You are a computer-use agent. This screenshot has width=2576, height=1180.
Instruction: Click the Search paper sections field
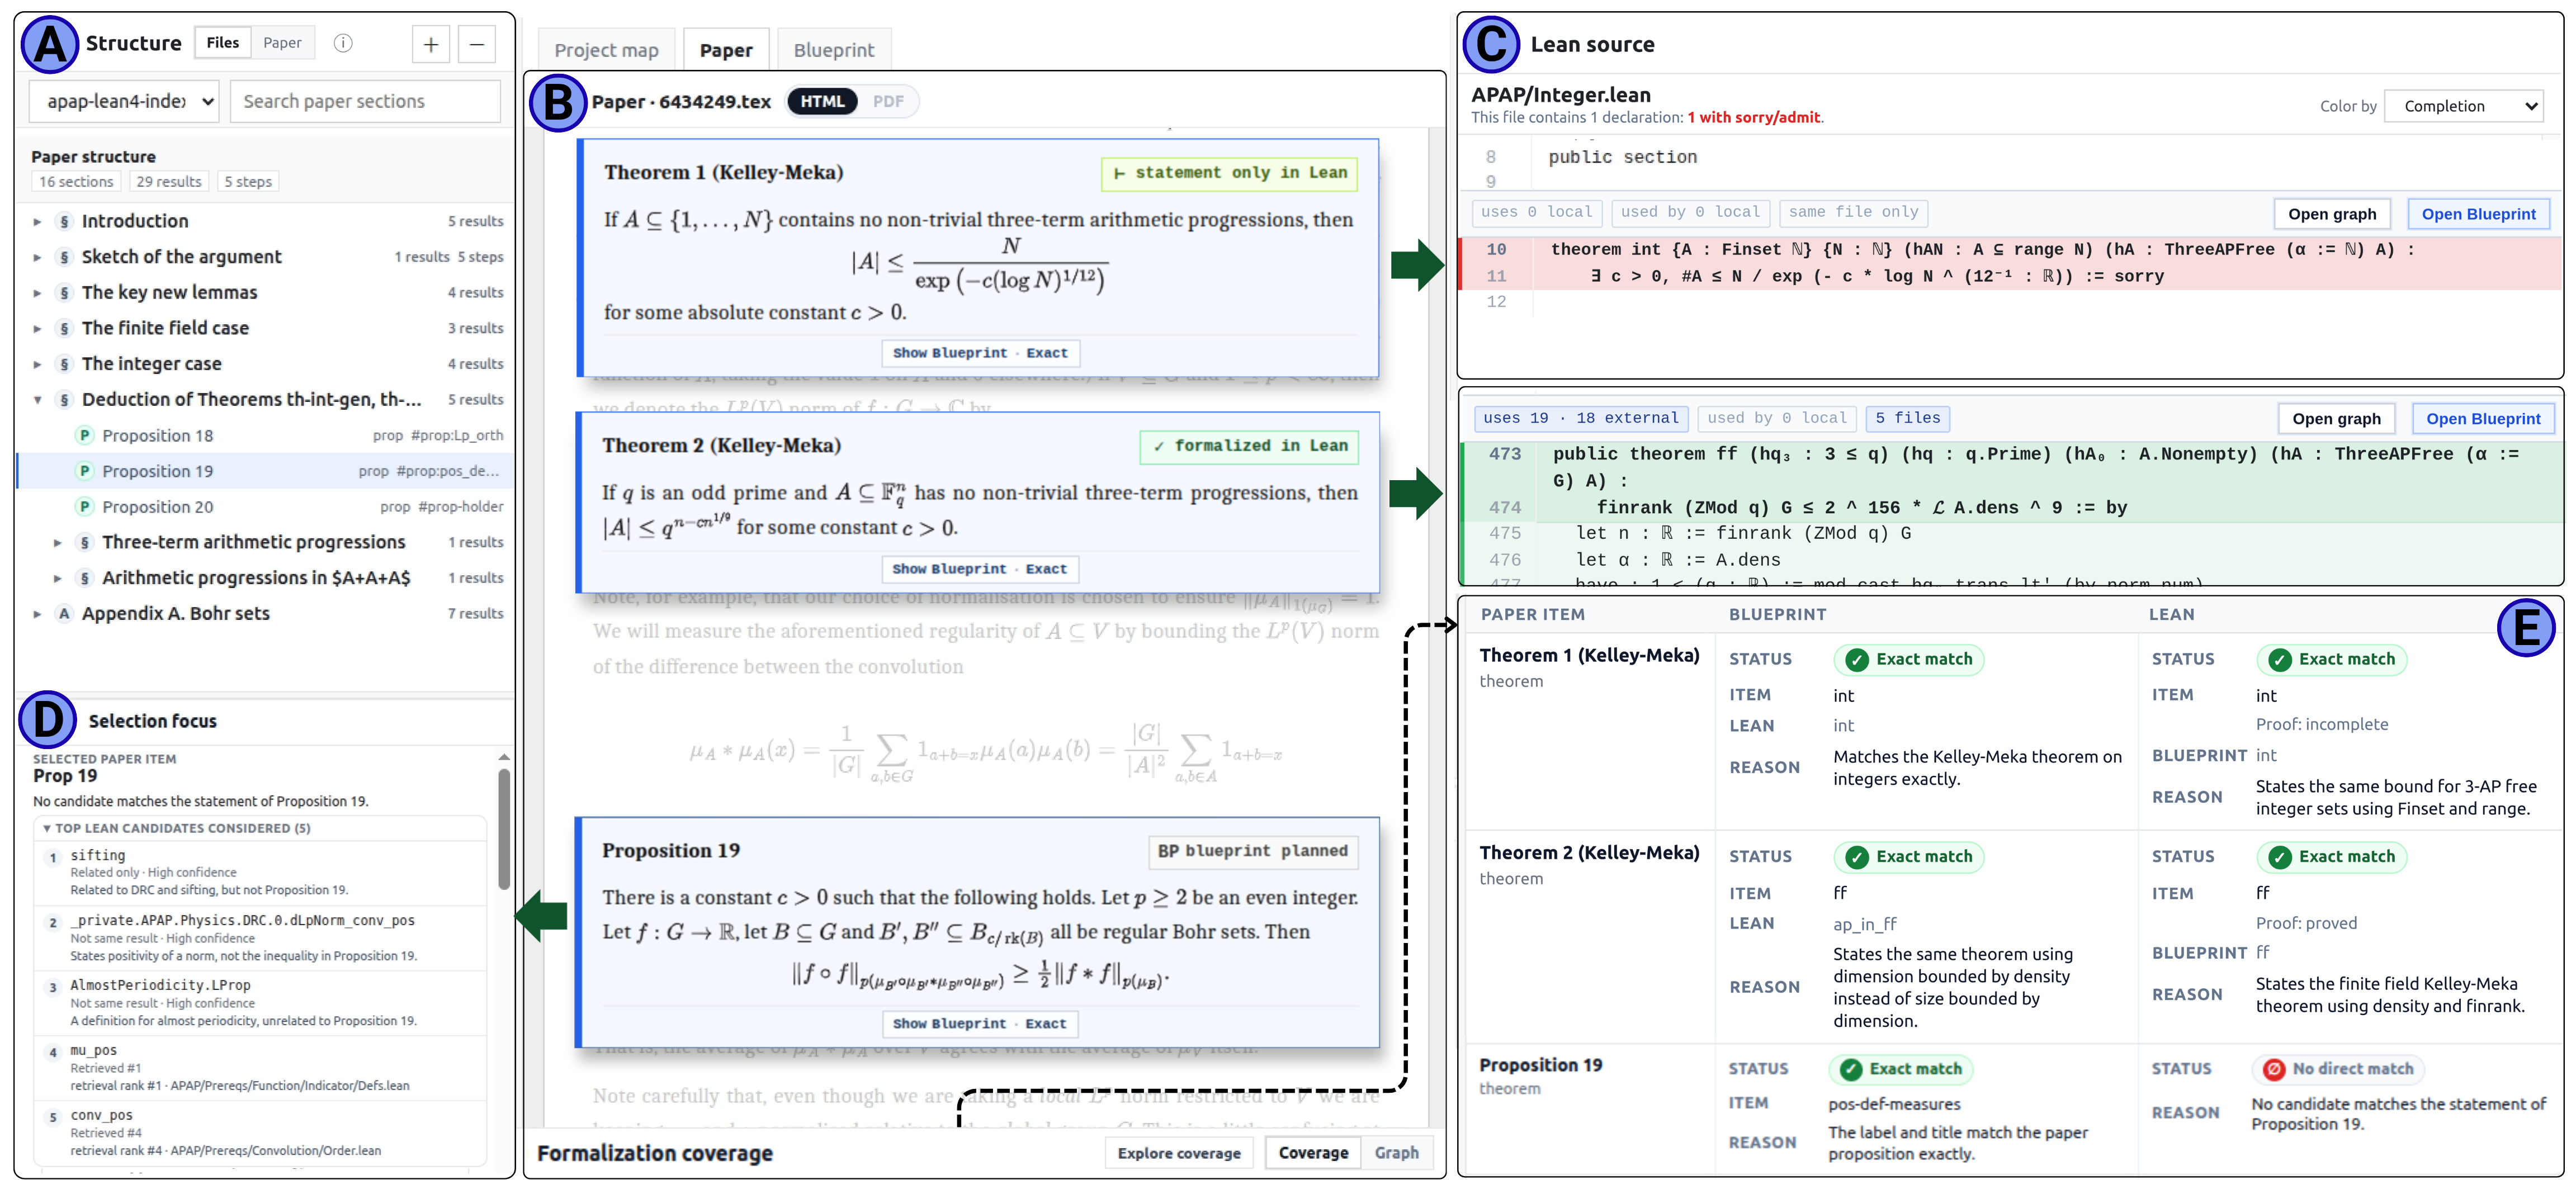(365, 101)
